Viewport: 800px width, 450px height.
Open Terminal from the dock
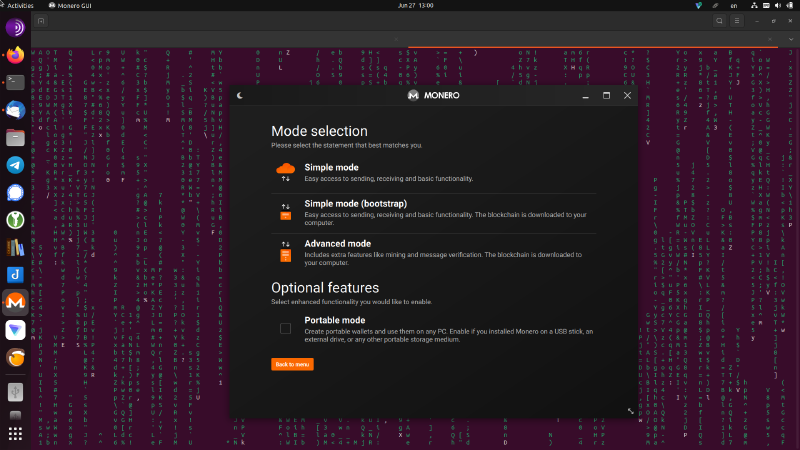click(15, 82)
